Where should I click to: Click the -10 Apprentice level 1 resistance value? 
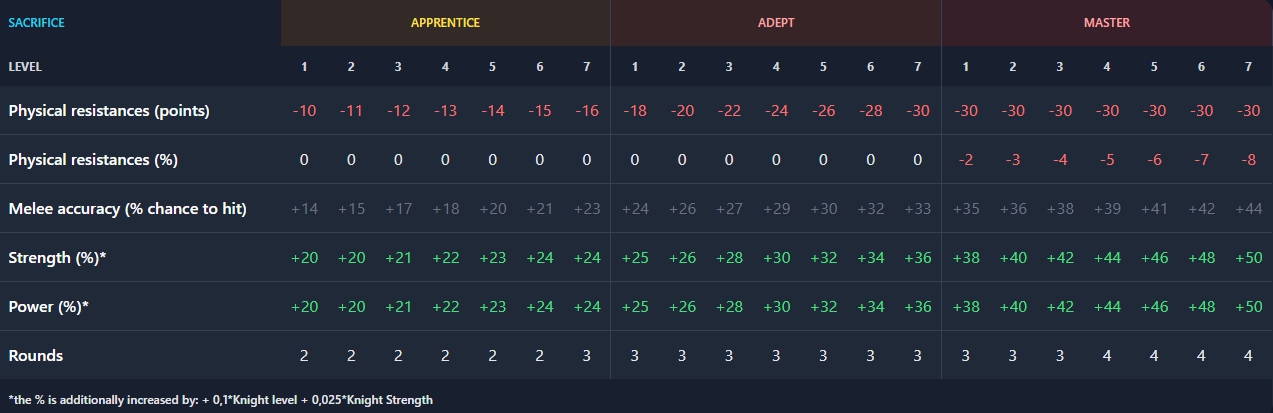coord(304,110)
